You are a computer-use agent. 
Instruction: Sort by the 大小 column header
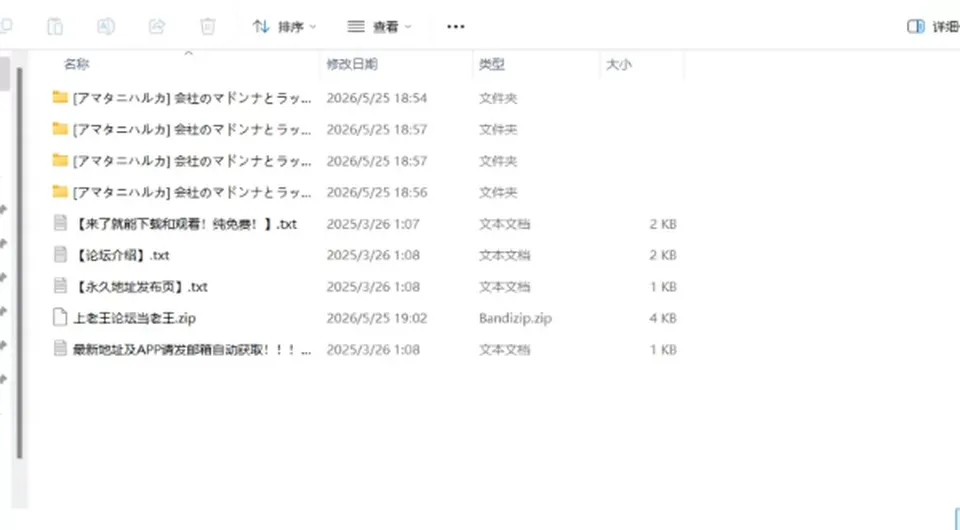(618, 64)
